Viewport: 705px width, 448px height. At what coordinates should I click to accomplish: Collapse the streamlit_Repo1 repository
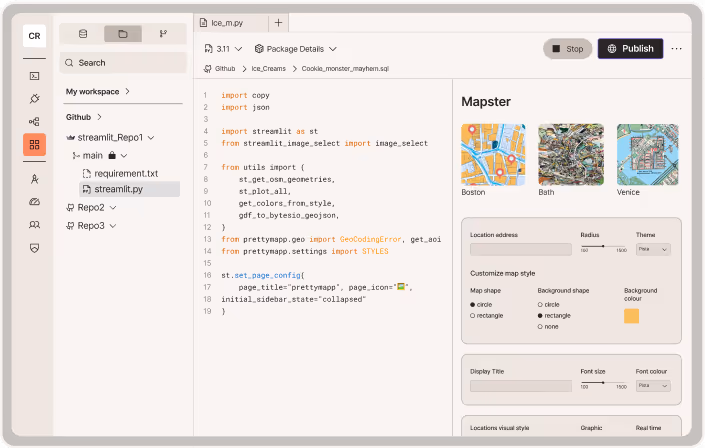point(151,138)
